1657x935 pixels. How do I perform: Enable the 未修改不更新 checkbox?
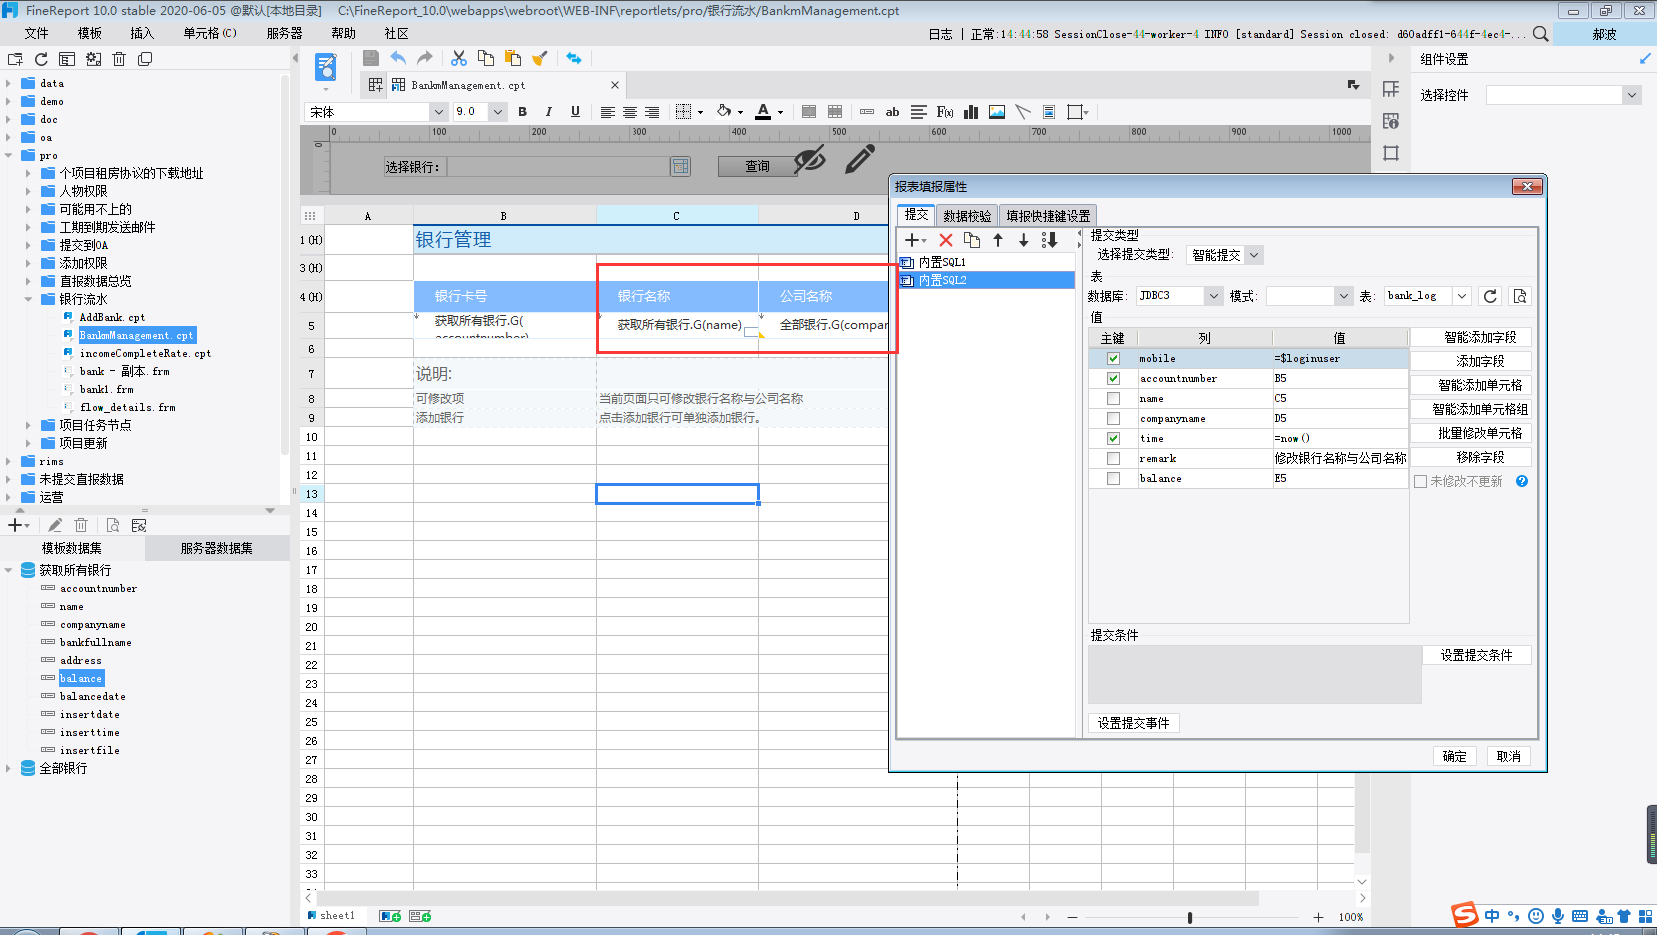tap(1420, 481)
